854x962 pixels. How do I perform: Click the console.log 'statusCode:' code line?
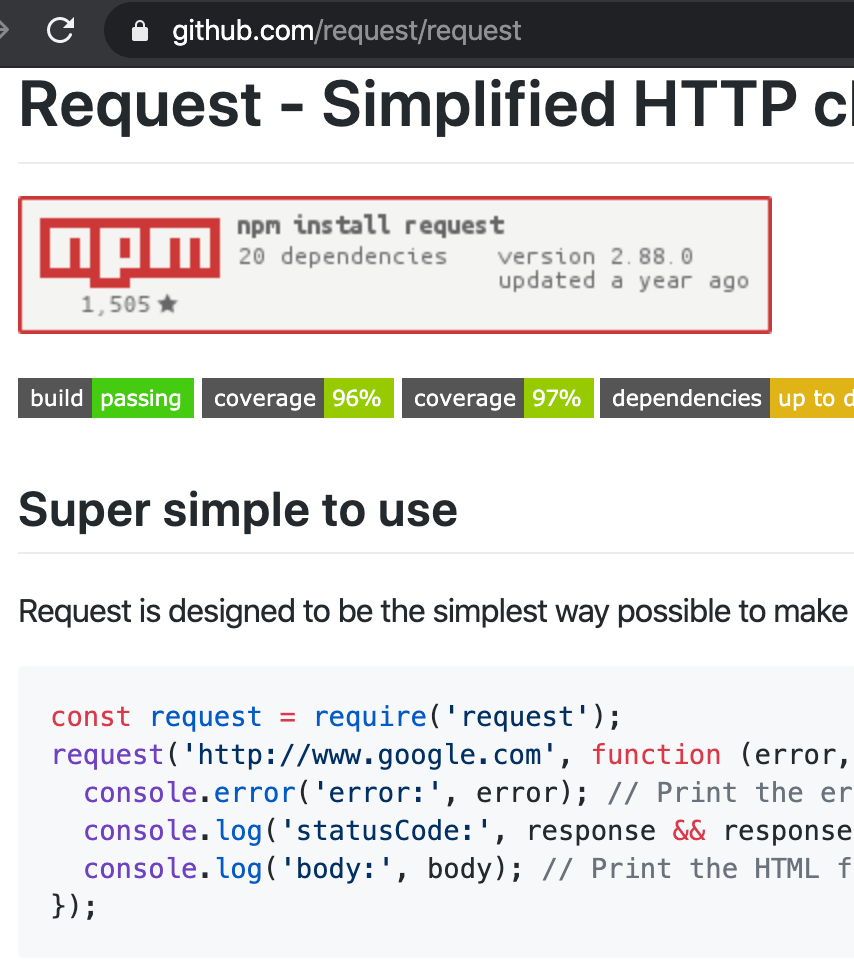point(469,831)
